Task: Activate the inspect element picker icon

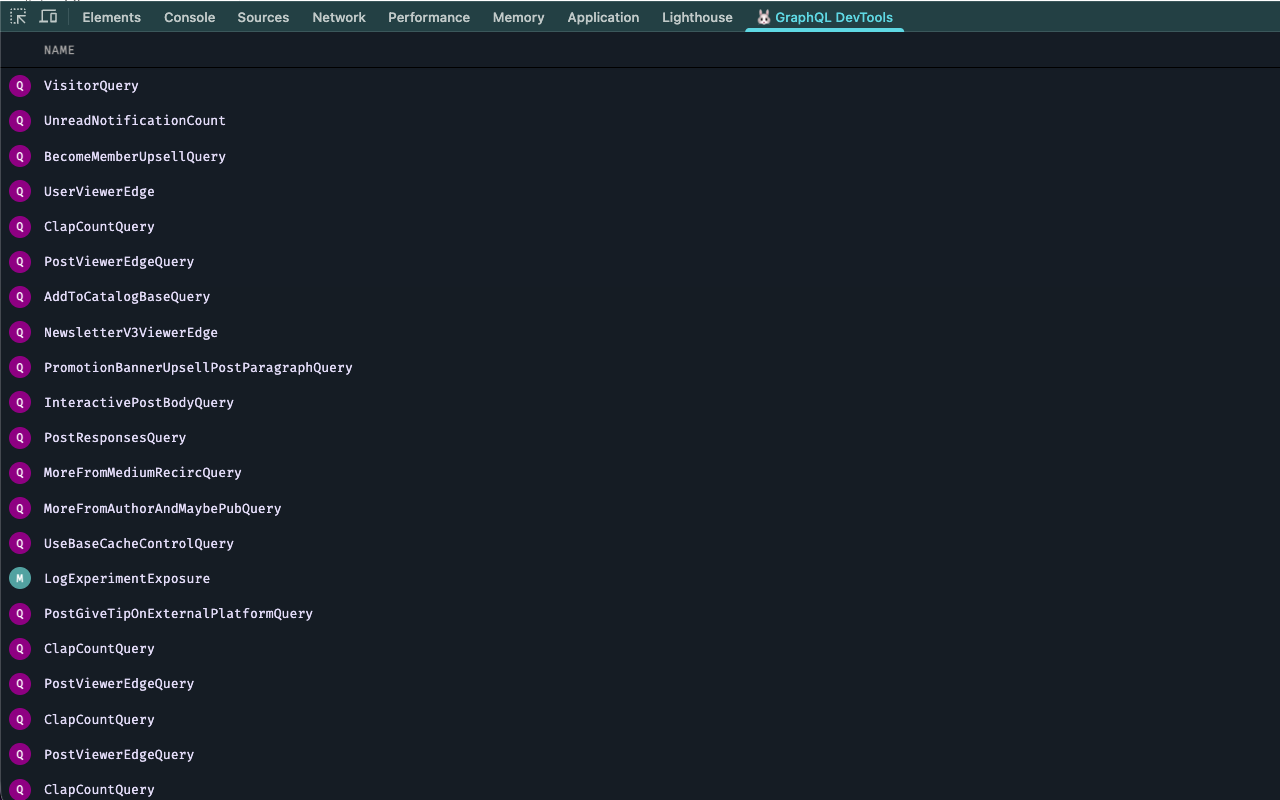Action: pos(18,17)
